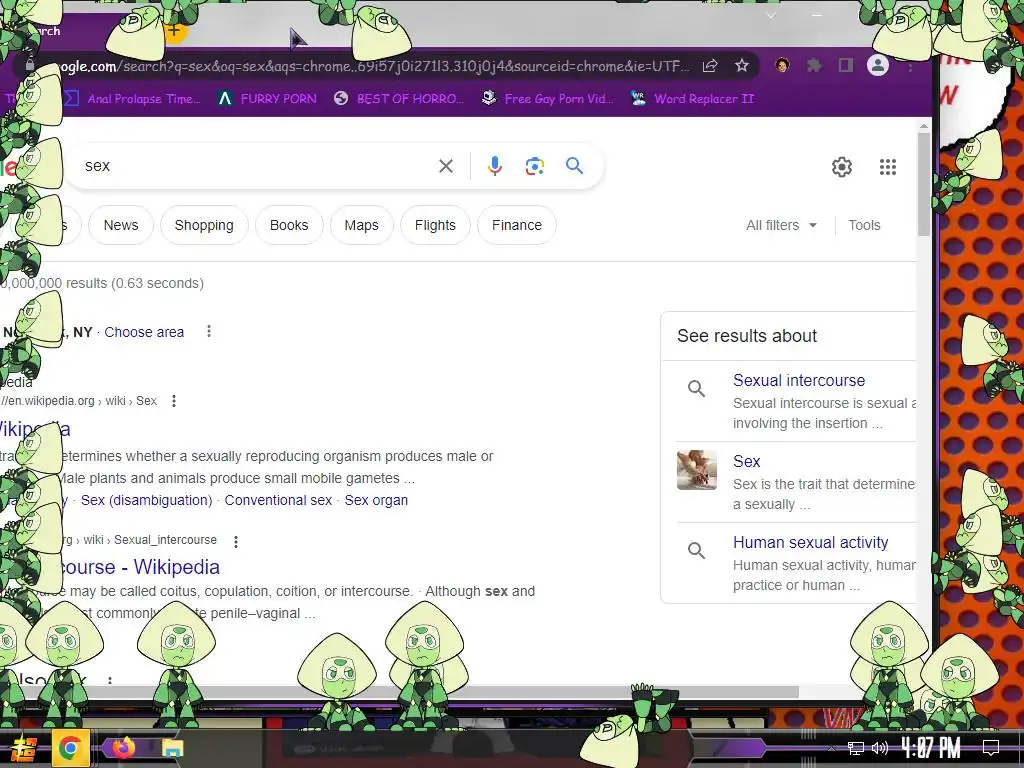Open the Tools button
The height and width of the screenshot is (768, 1024).
[864, 225]
